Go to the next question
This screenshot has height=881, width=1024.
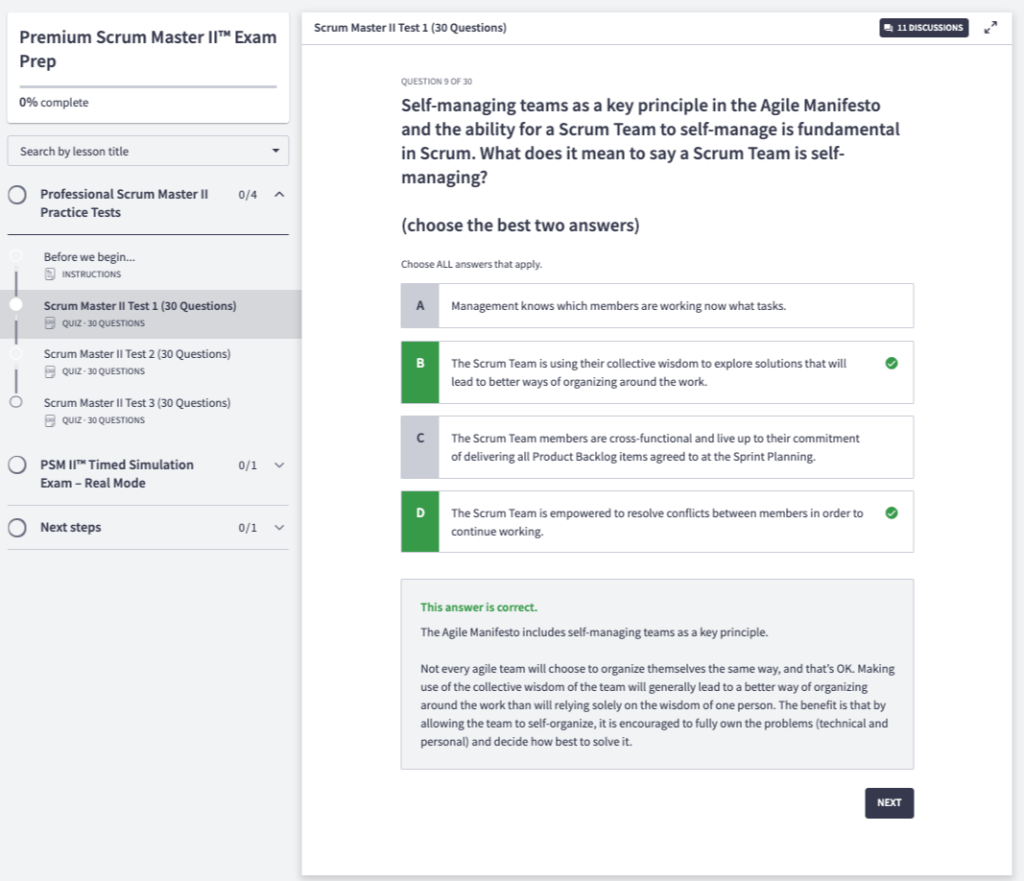pos(889,803)
